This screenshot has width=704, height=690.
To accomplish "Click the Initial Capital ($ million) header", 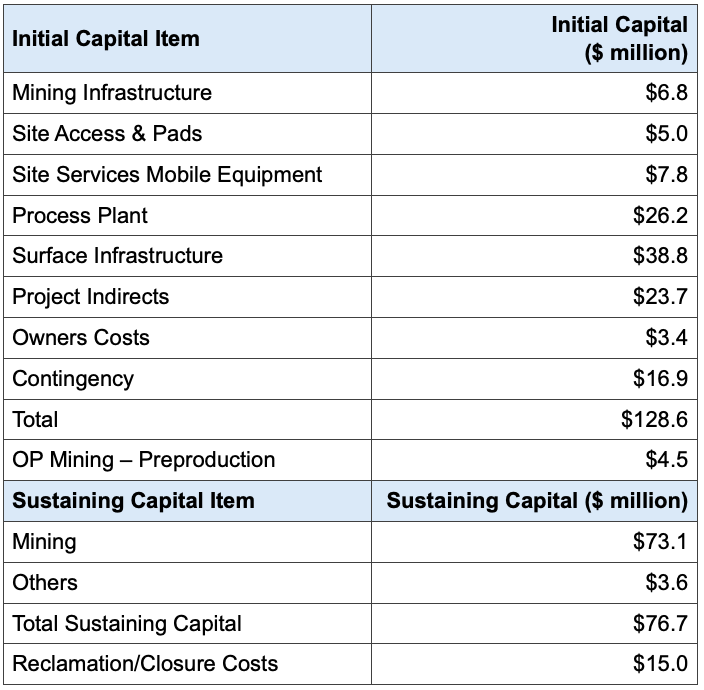I will [620, 39].
